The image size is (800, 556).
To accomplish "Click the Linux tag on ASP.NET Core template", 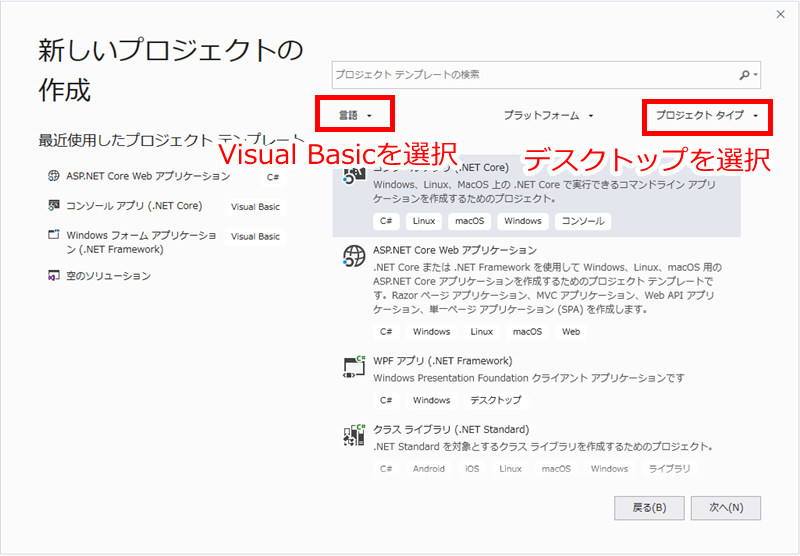I will tap(481, 332).
